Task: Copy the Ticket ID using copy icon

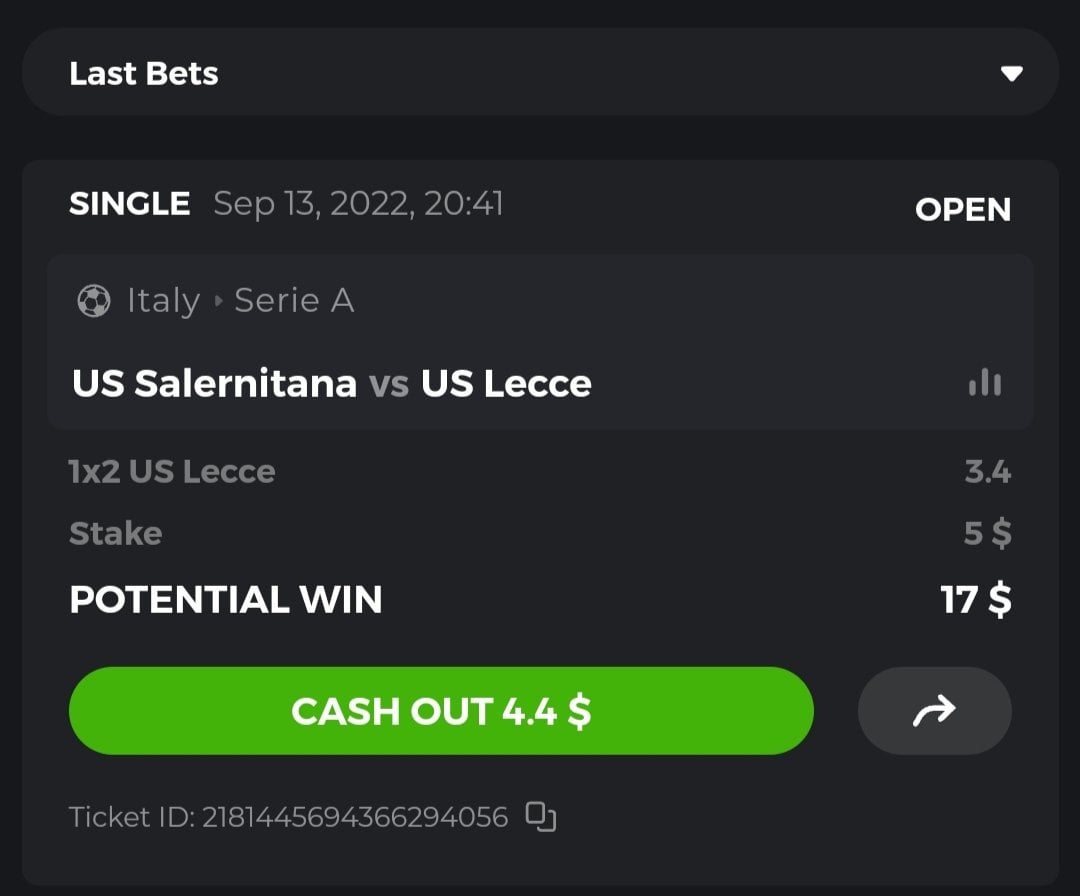Action: click(x=541, y=817)
